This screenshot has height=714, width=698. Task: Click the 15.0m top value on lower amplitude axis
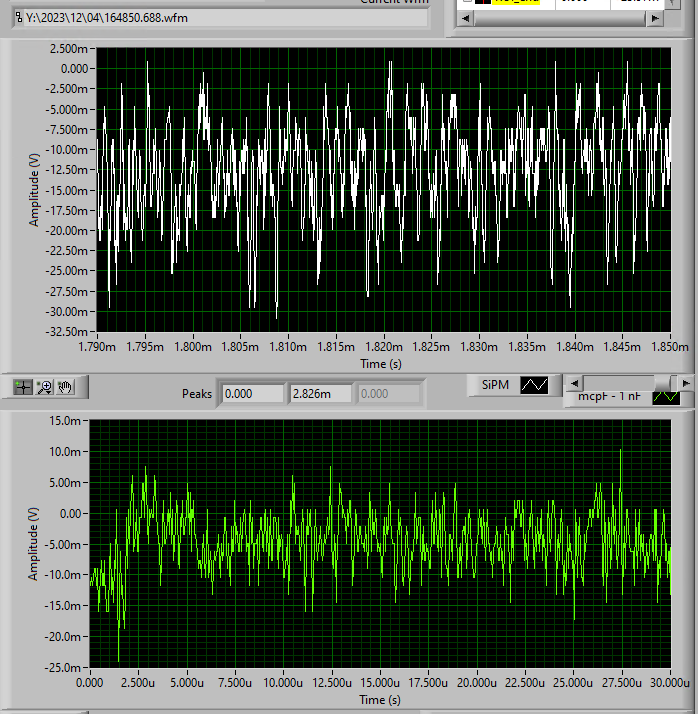point(61,421)
